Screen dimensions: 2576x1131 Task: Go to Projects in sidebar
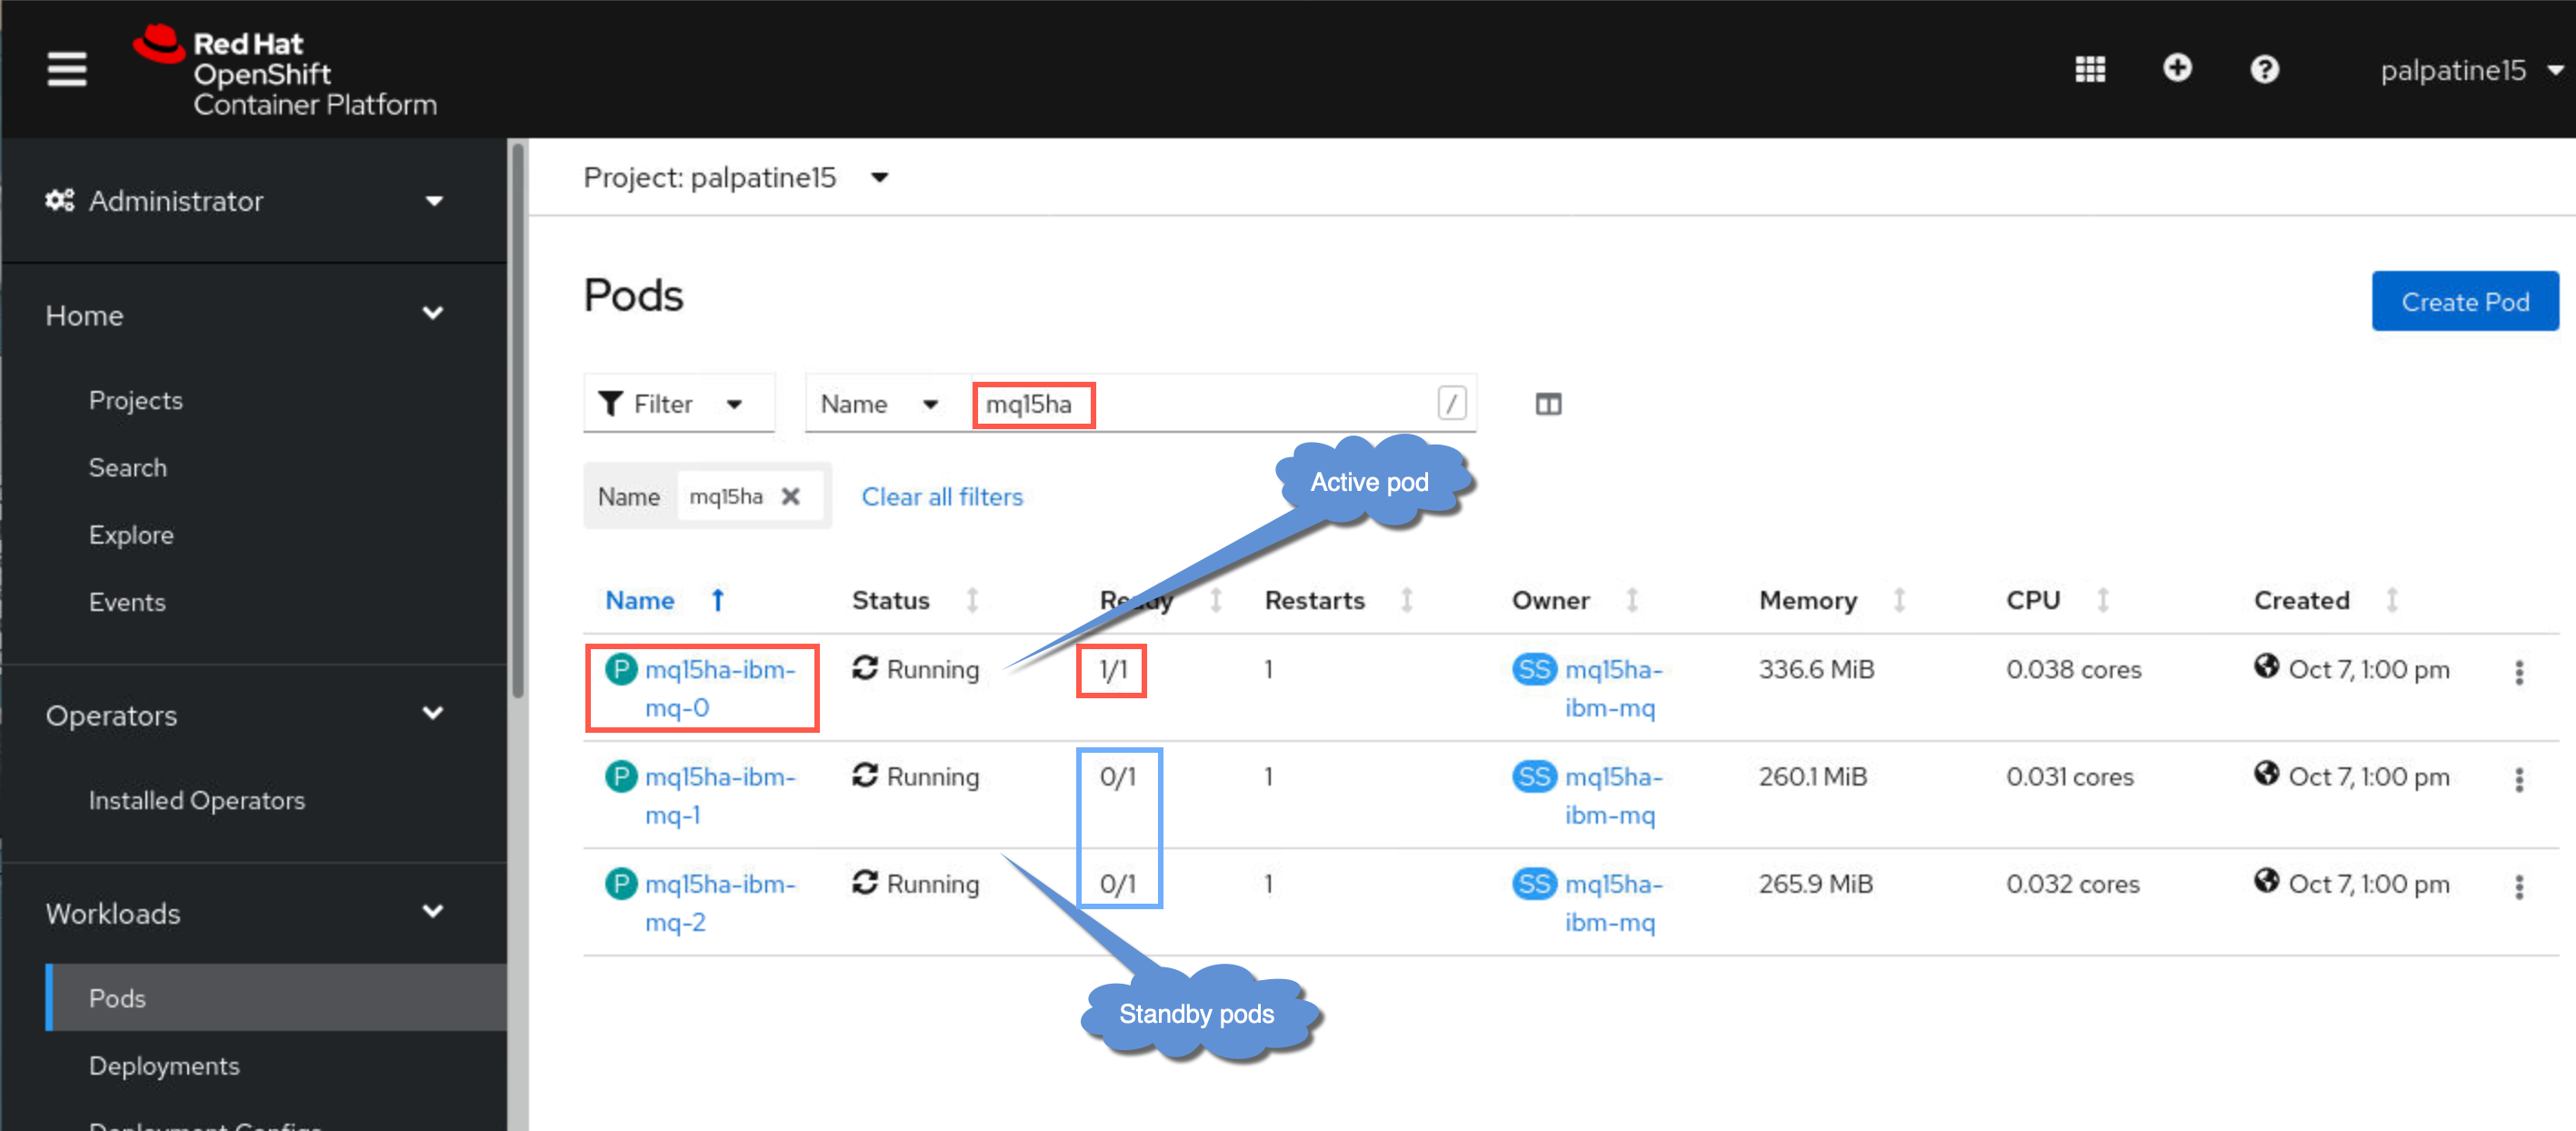click(136, 400)
